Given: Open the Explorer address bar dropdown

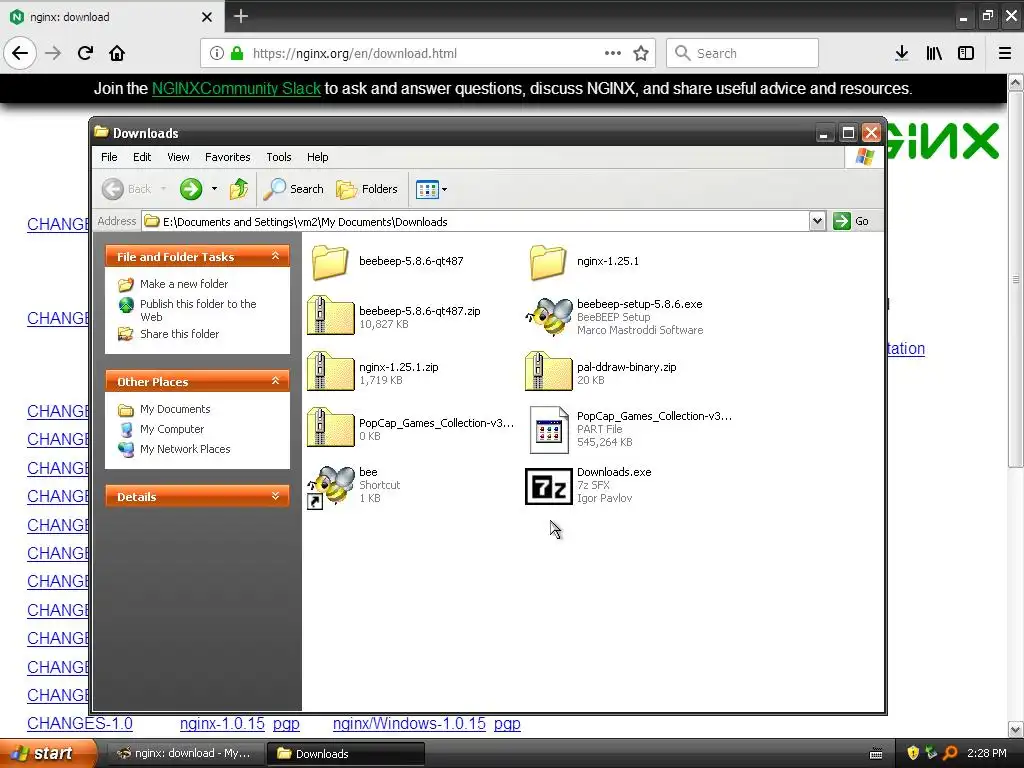Looking at the screenshot, I should click(817, 221).
